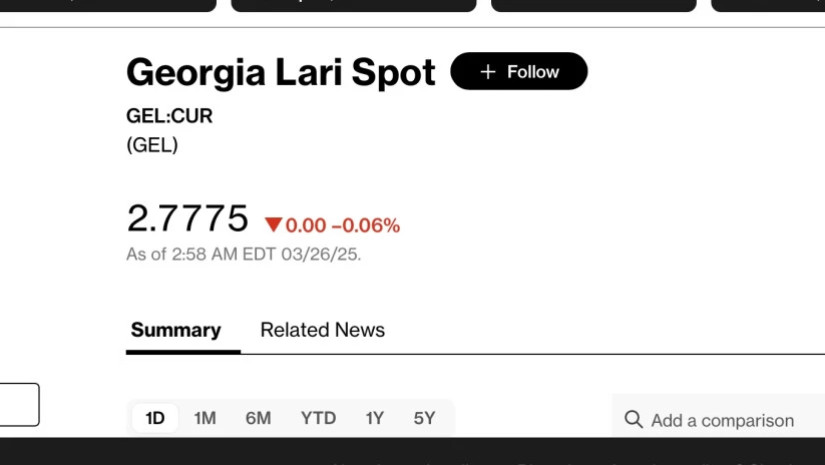825x465 pixels.
Task: Click the Georgia Lari Spot heading
Action: click(x=281, y=73)
